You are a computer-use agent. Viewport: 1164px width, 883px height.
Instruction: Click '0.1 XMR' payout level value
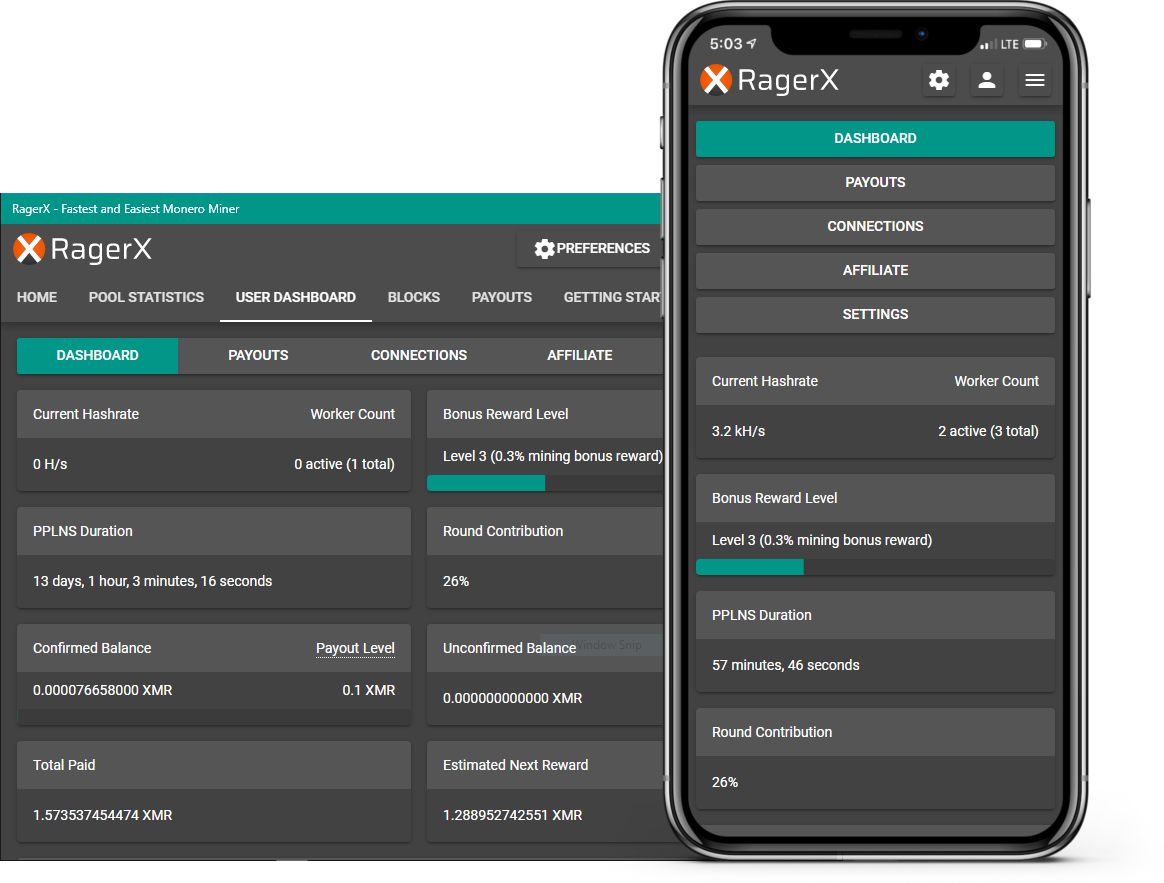pos(368,690)
